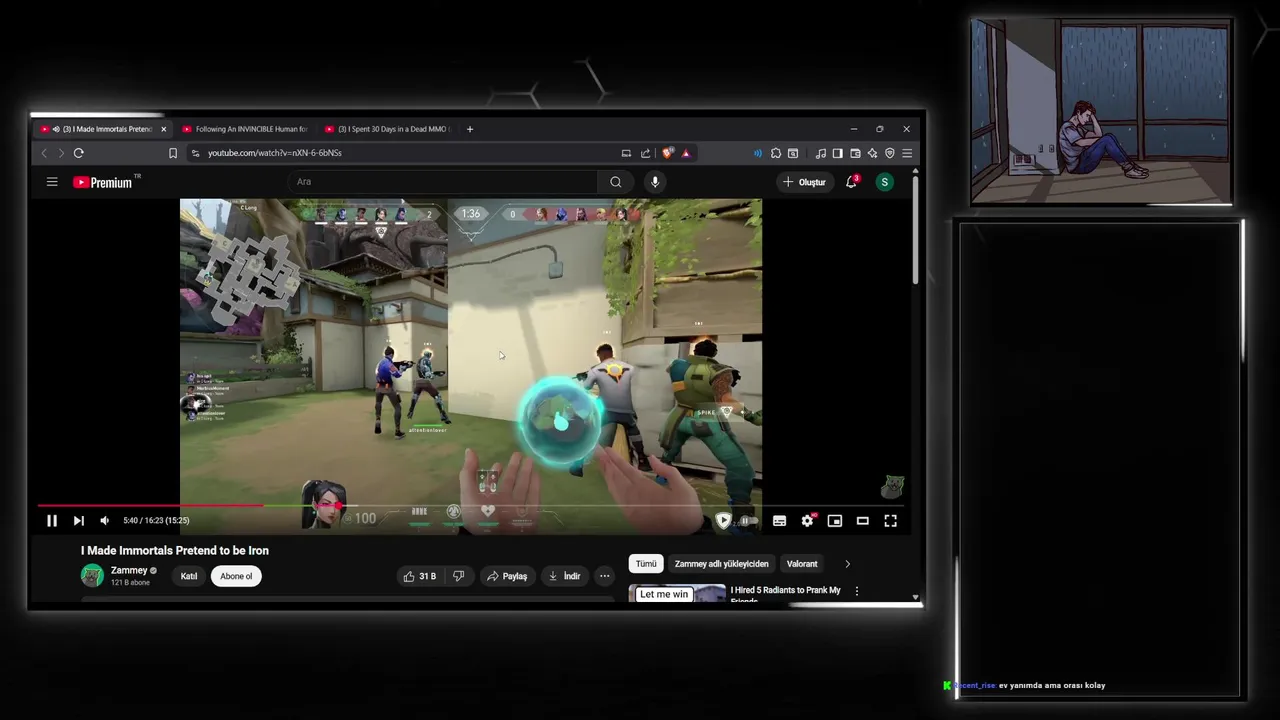
Task: Open the Brave Rewards triangle icon
Action: (686, 153)
